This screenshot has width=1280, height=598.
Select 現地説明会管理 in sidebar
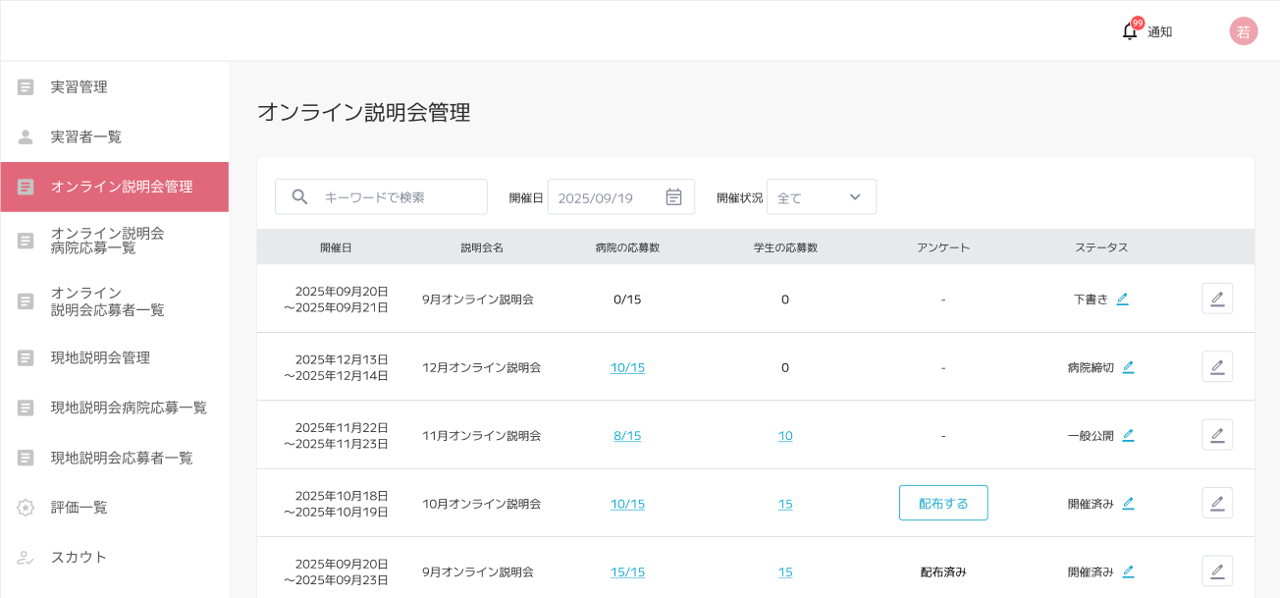[x=100, y=357]
